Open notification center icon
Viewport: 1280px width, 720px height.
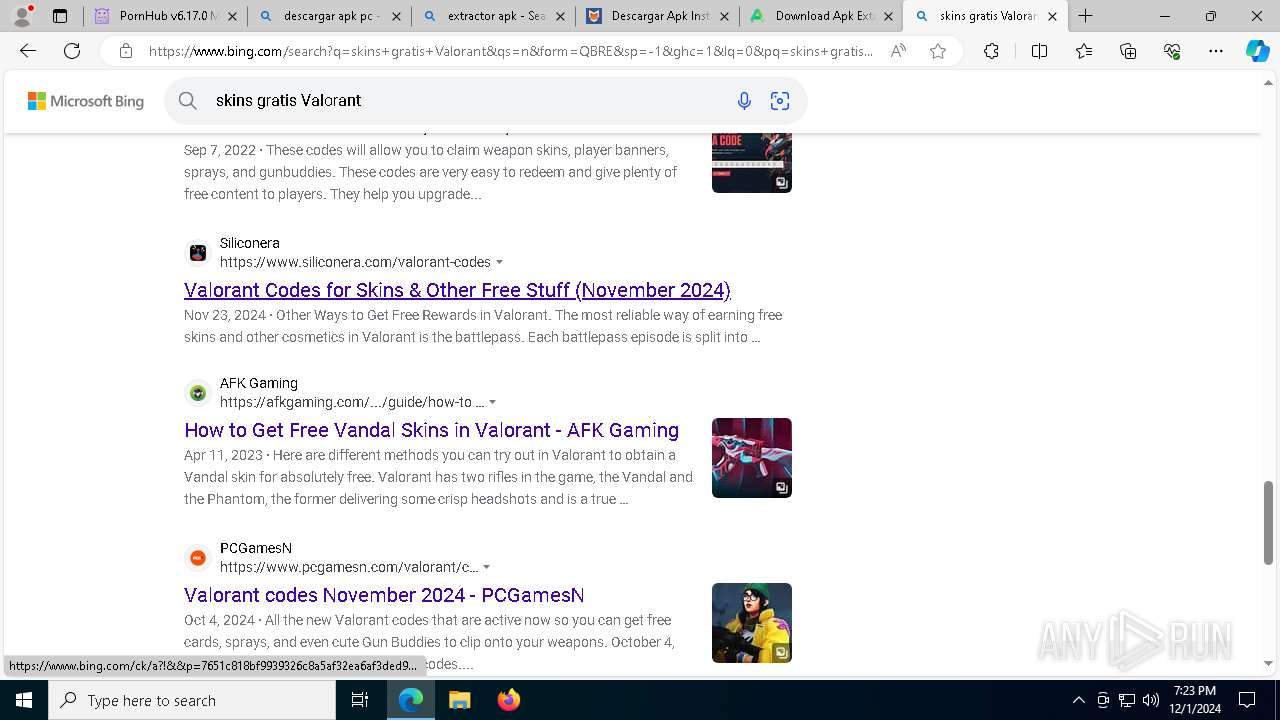coord(1247,700)
